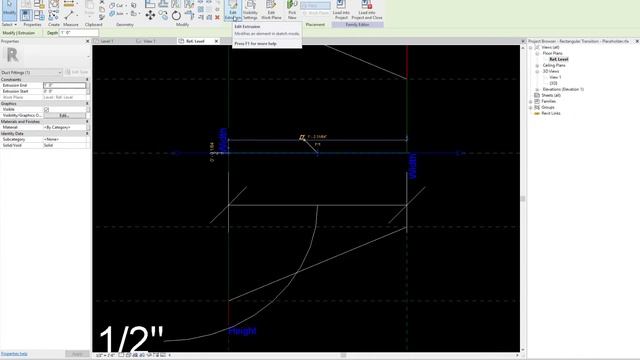
Task: Click the Edit Extrusion ribbon button
Action: coord(233,10)
